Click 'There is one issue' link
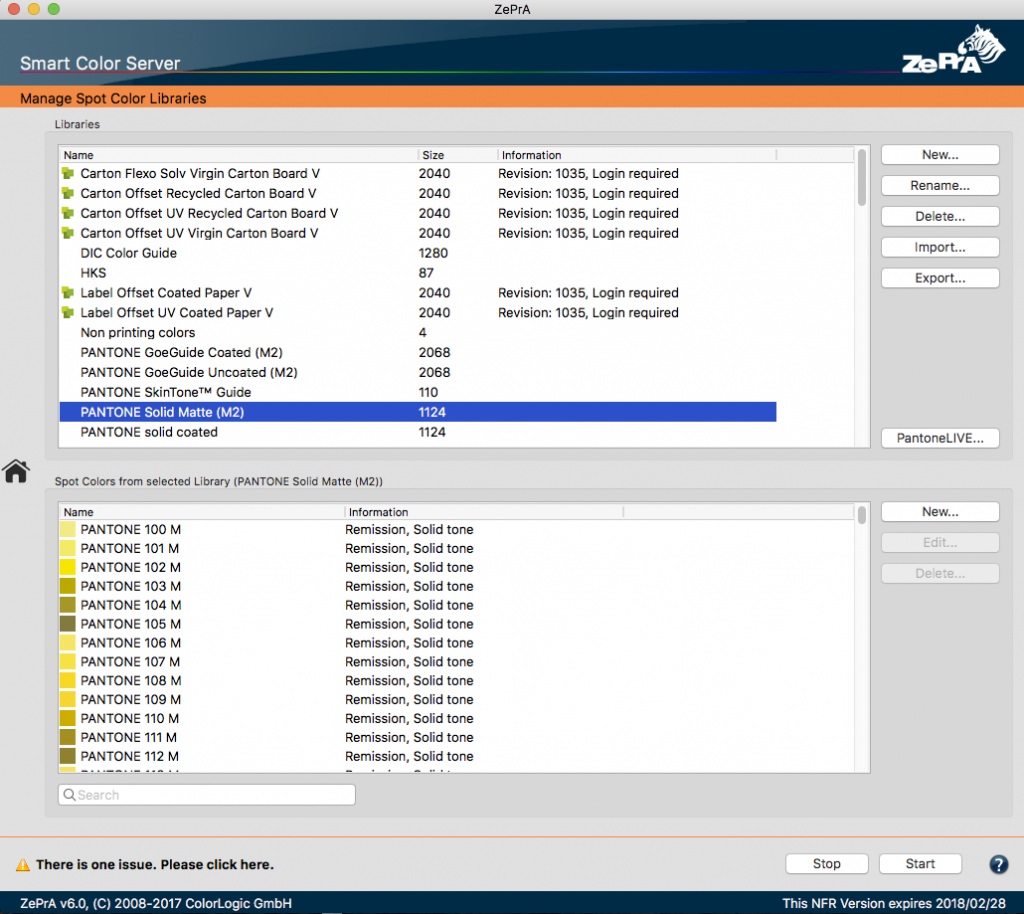 tap(155, 865)
